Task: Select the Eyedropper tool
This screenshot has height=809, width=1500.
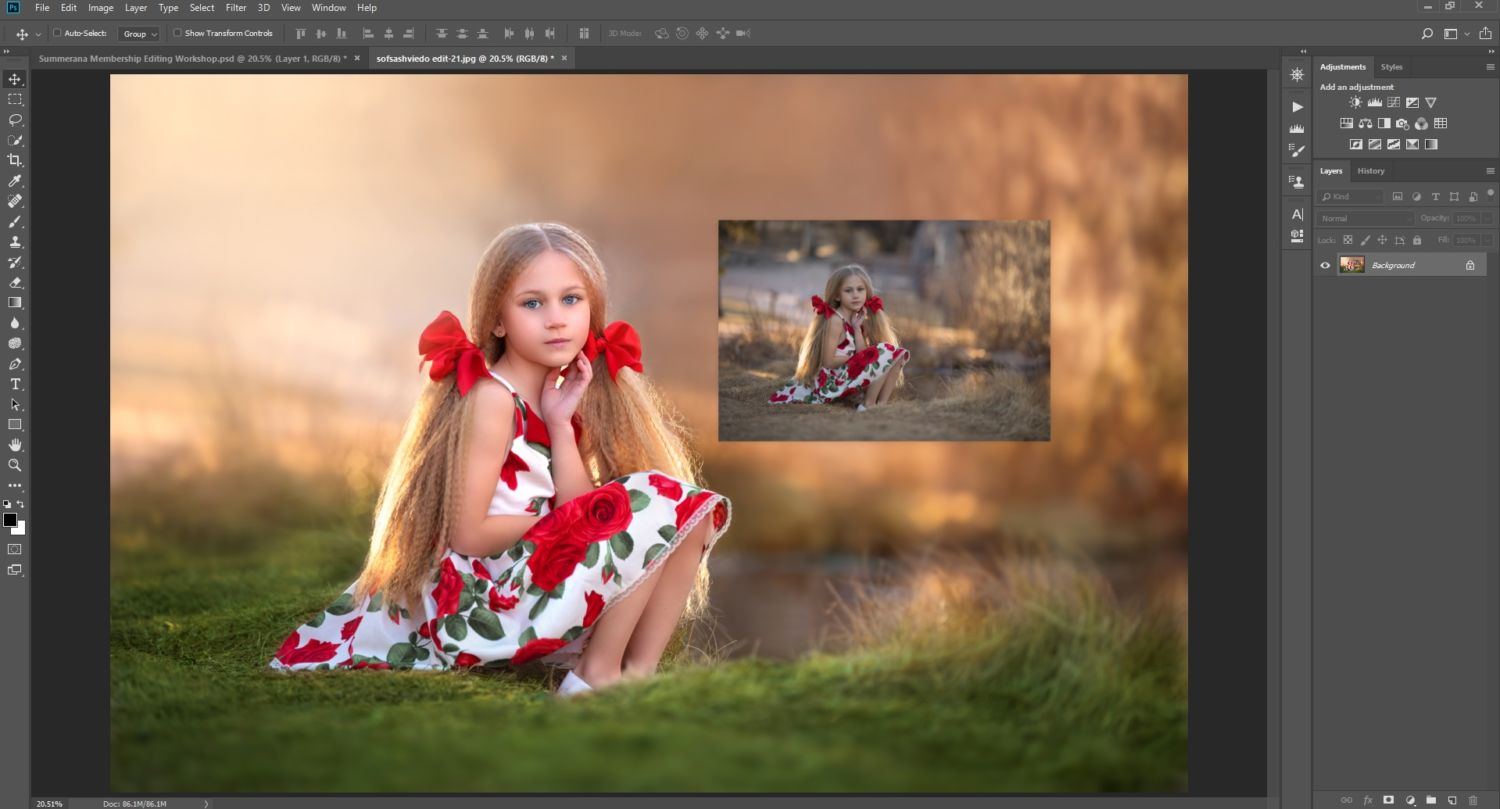Action: [15, 181]
